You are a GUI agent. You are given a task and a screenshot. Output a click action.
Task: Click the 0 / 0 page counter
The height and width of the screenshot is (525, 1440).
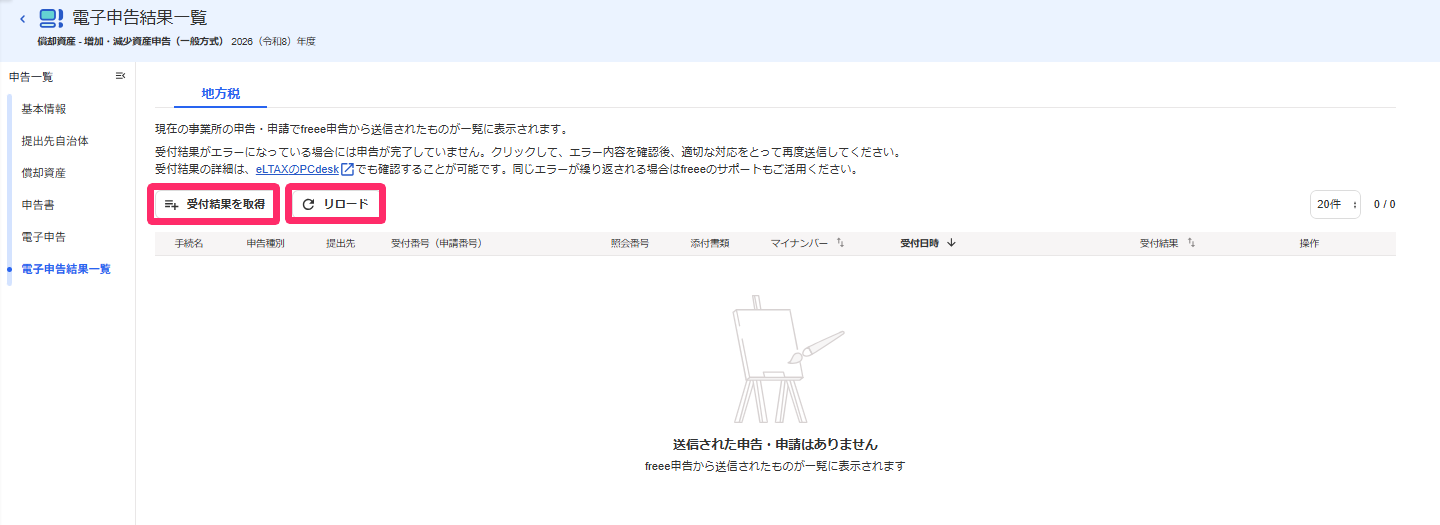pos(1384,204)
